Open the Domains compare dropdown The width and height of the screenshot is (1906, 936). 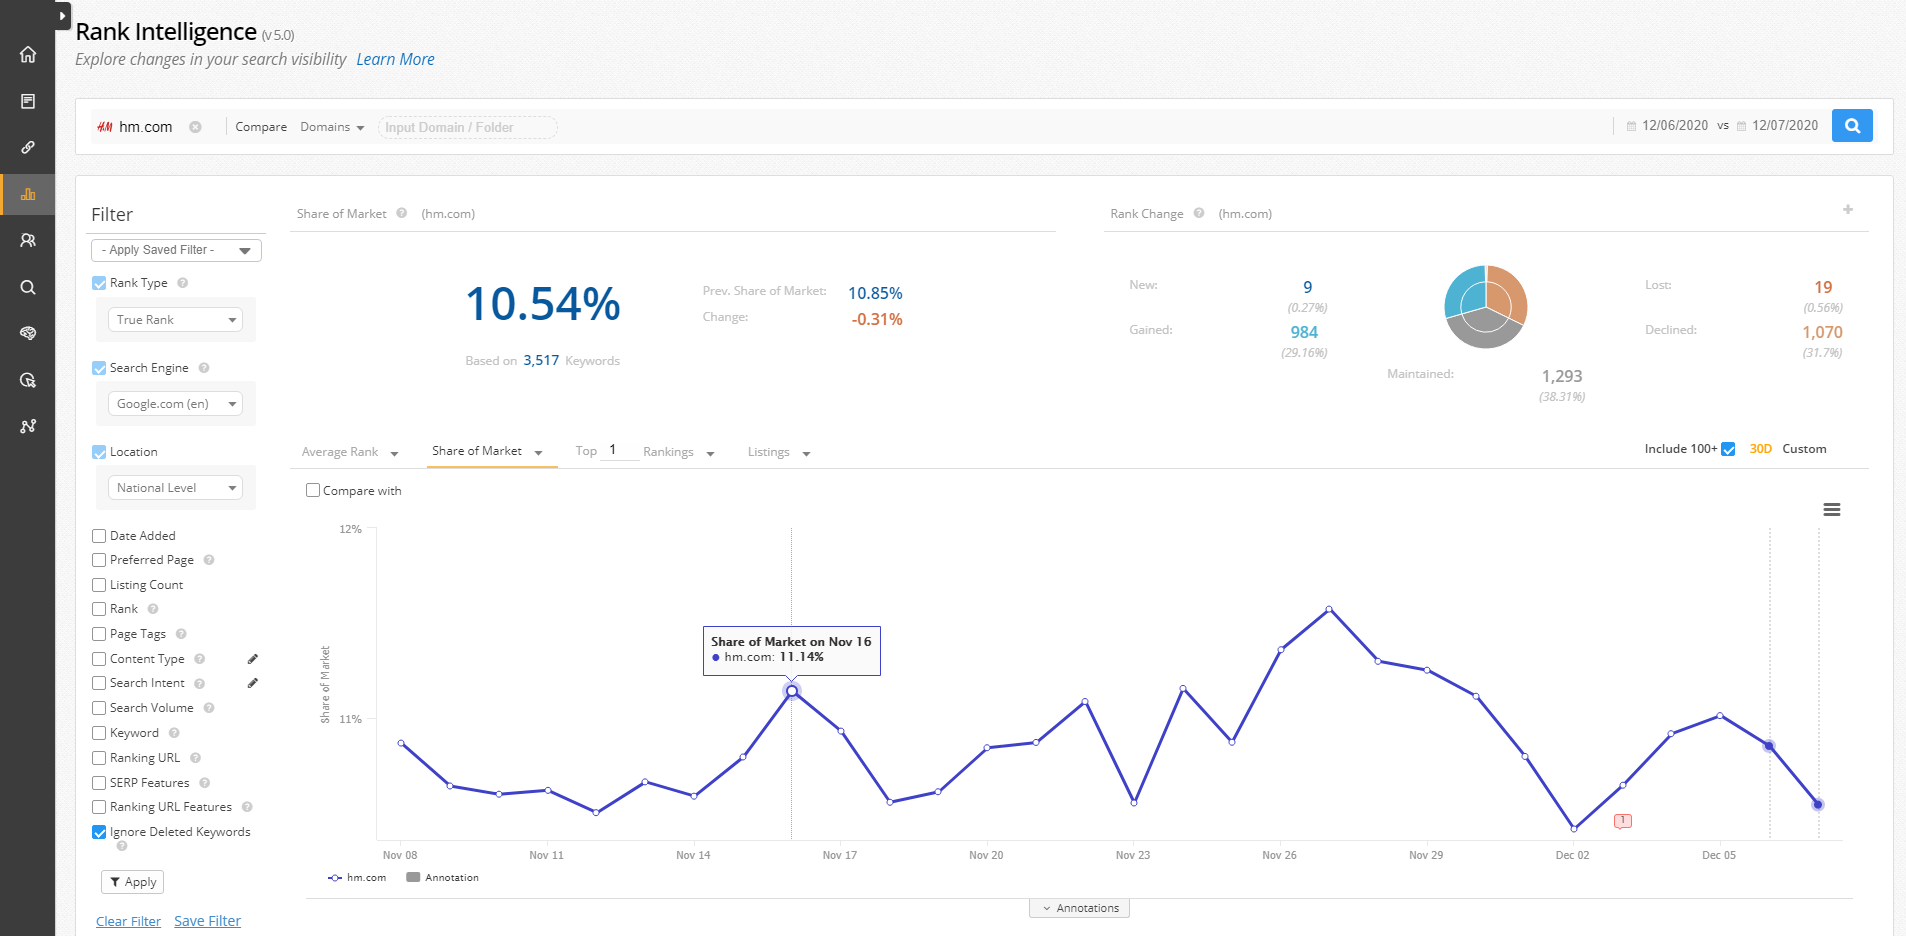click(332, 127)
